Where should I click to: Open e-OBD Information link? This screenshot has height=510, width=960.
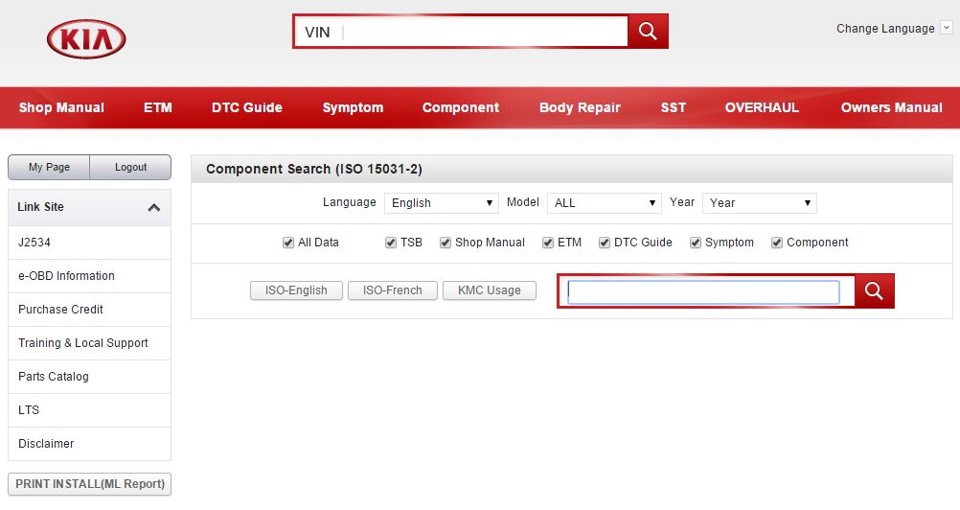tap(89, 276)
